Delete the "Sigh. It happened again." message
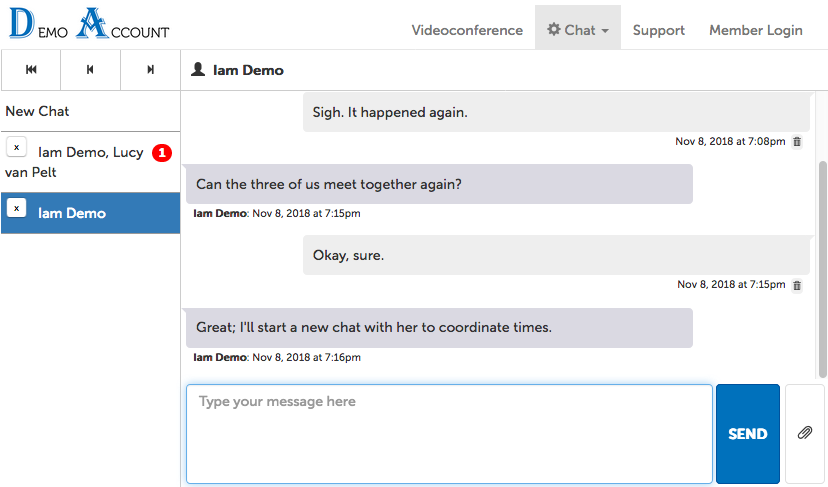828x487 pixels. [797, 142]
